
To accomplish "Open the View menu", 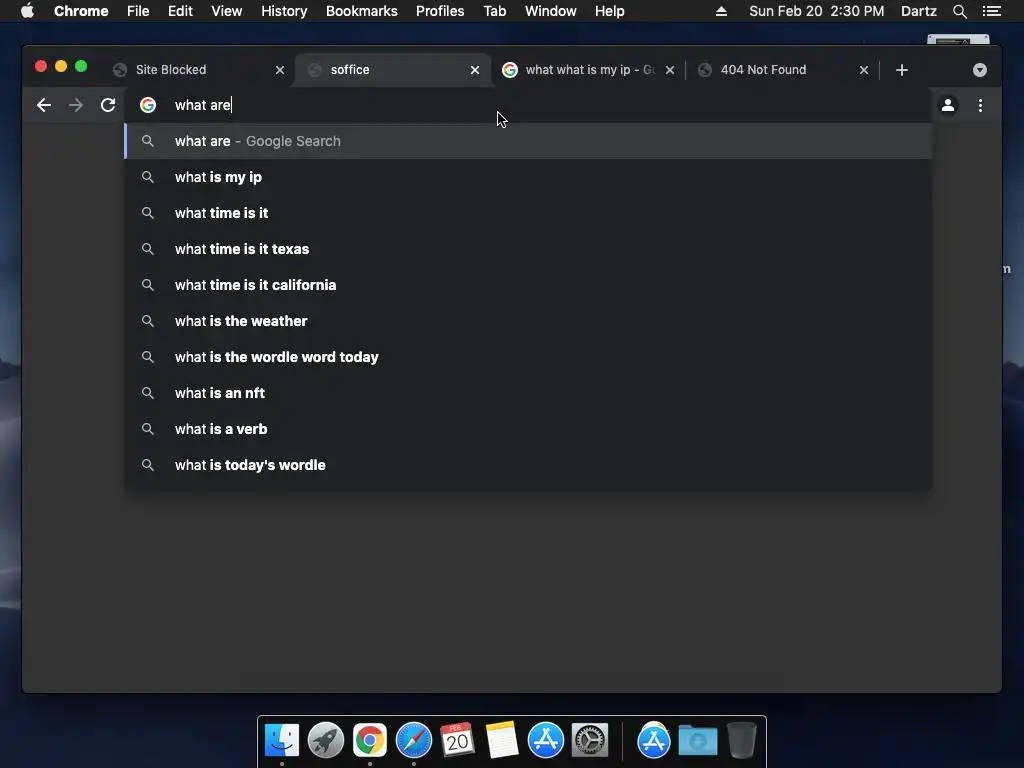I will (x=227, y=11).
